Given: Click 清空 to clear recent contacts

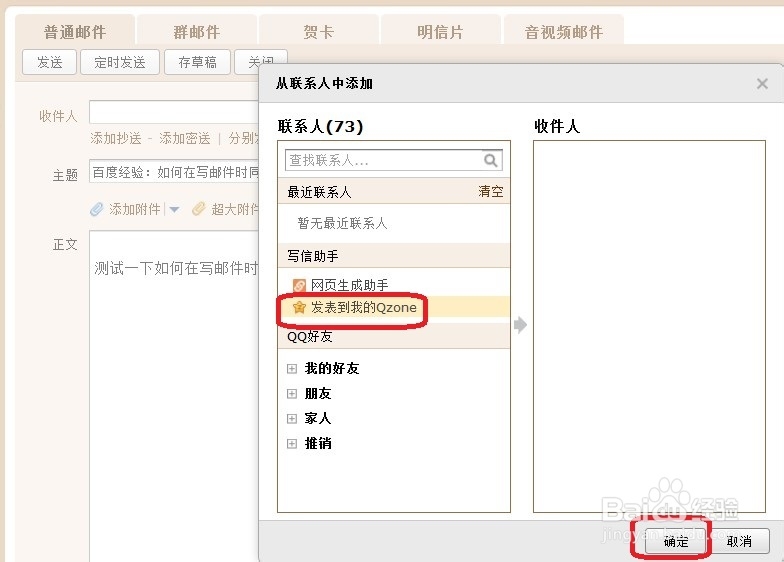Looking at the screenshot, I should tap(490, 192).
